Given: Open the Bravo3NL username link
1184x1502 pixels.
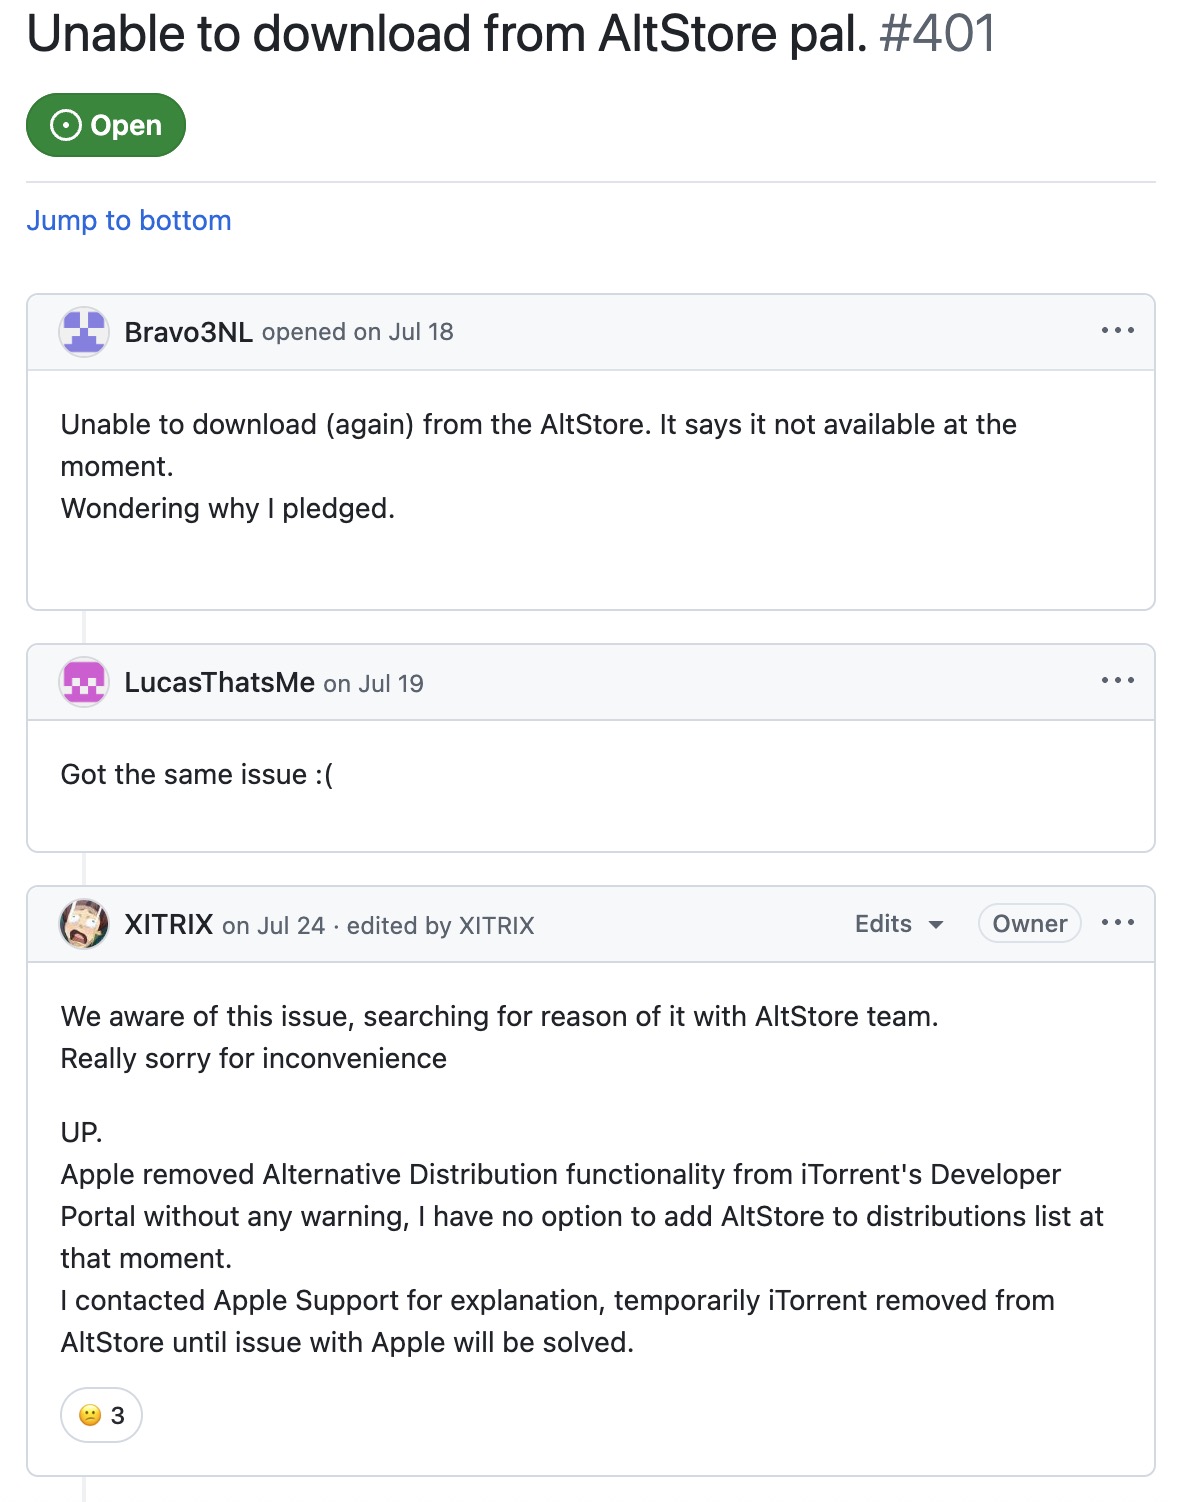Looking at the screenshot, I should (188, 332).
